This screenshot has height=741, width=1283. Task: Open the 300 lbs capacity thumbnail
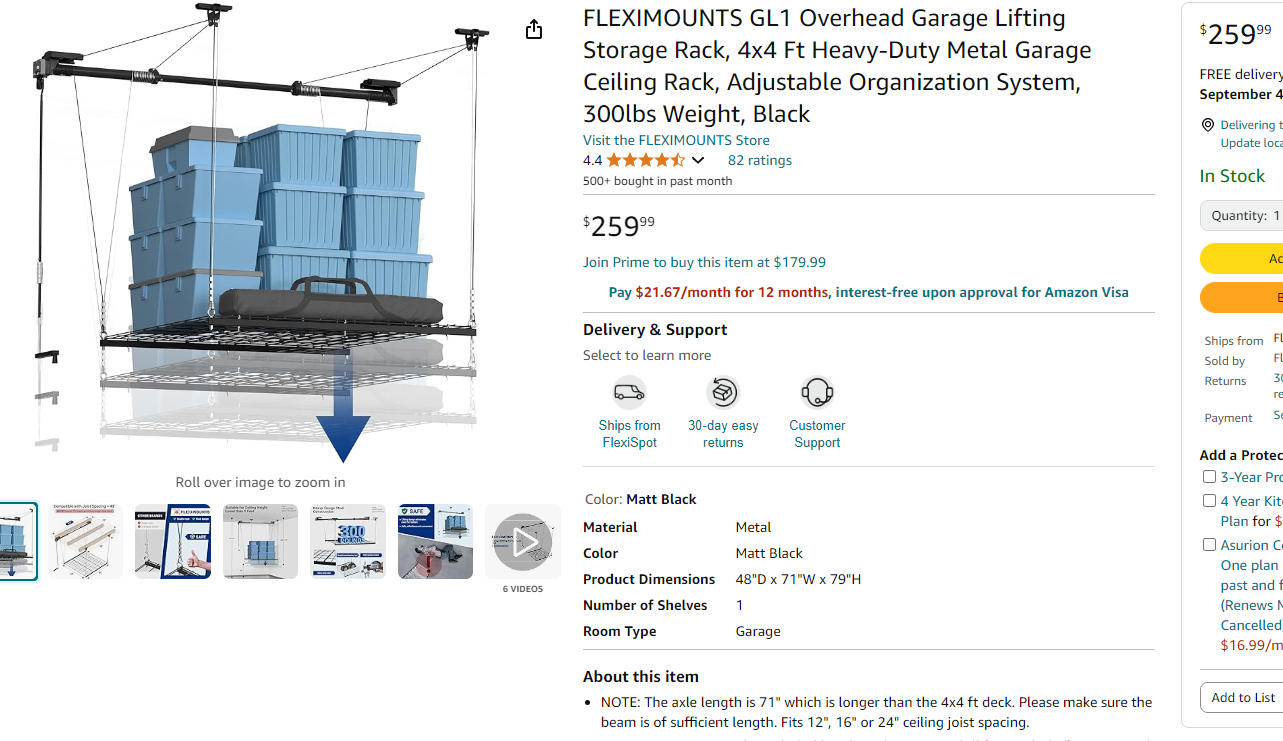tap(348, 541)
